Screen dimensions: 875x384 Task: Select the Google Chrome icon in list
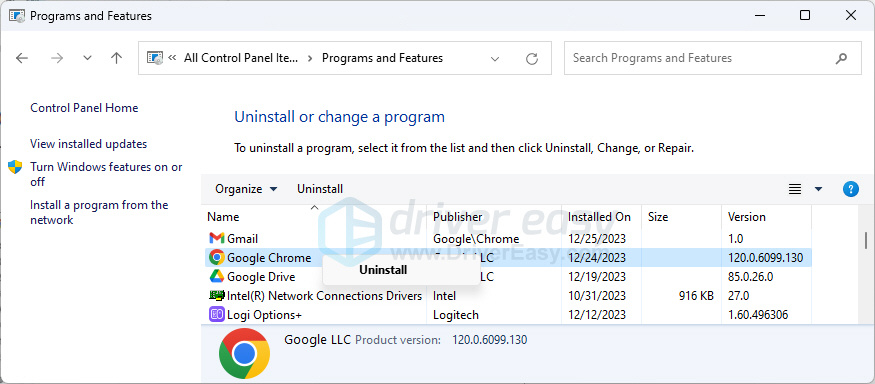[x=217, y=257]
